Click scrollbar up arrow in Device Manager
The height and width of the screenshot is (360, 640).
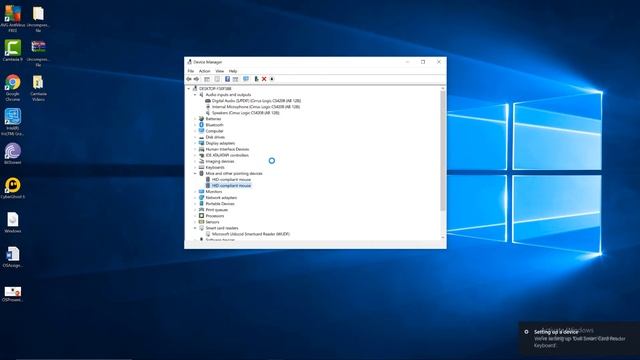[x=443, y=88]
